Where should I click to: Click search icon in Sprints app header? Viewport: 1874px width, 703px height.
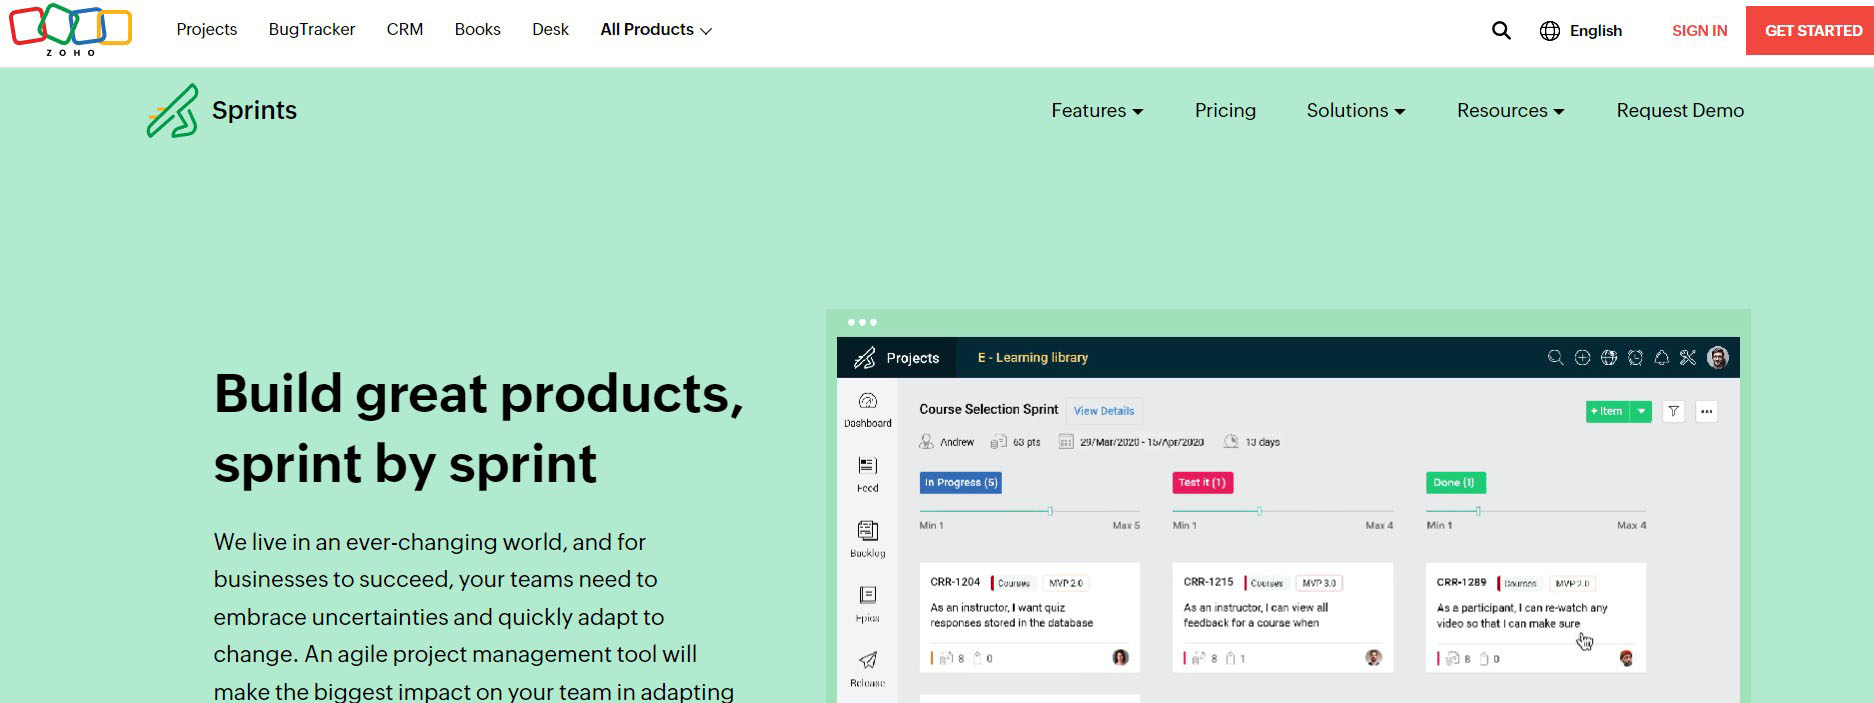1555,357
